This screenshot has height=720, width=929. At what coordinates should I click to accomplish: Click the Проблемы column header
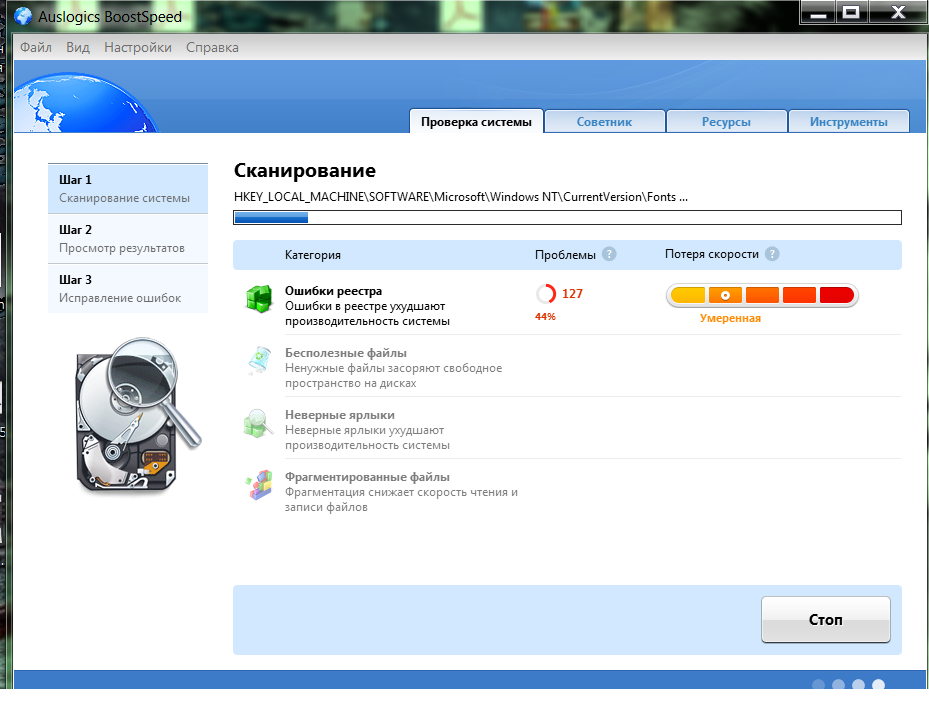click(x=565, y=255)
